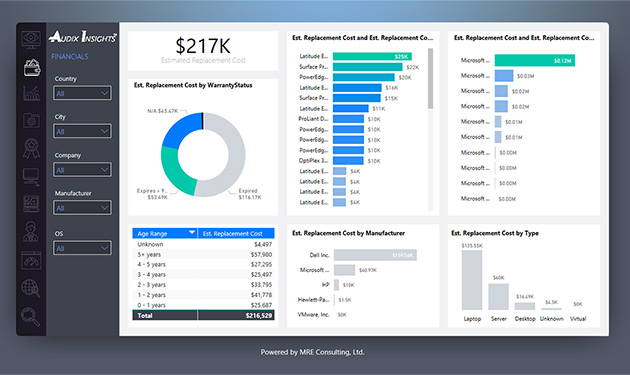Click the Est. Replacement Cost column header
Viewport: 630px width, 375px height.
click(x=236, y=234)
